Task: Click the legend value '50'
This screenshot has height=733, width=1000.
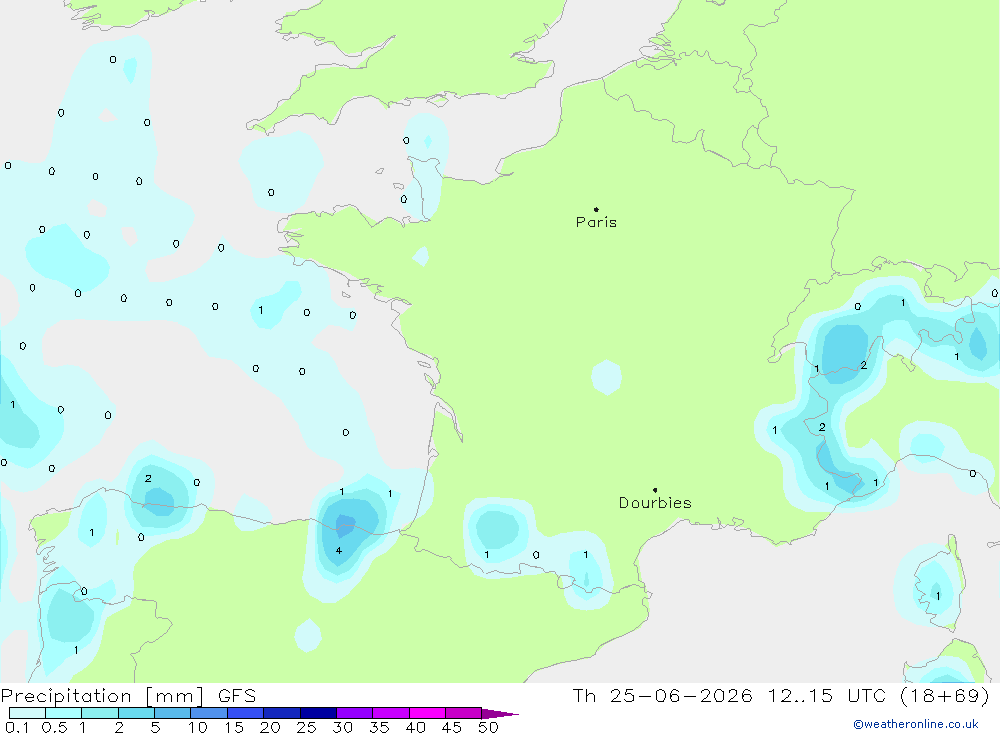Action: tap(489, 727)
